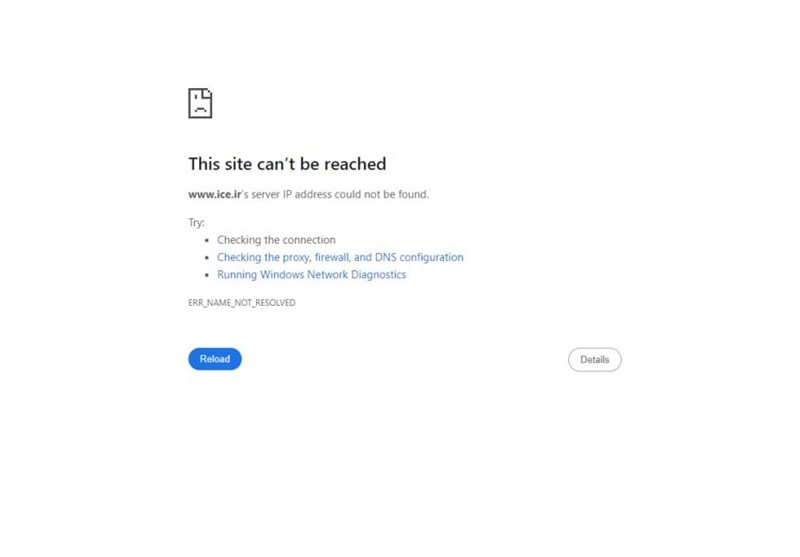Click the word 'DNS' in the link
This screenshot has height=557, width=800.
tap(386, 257)
